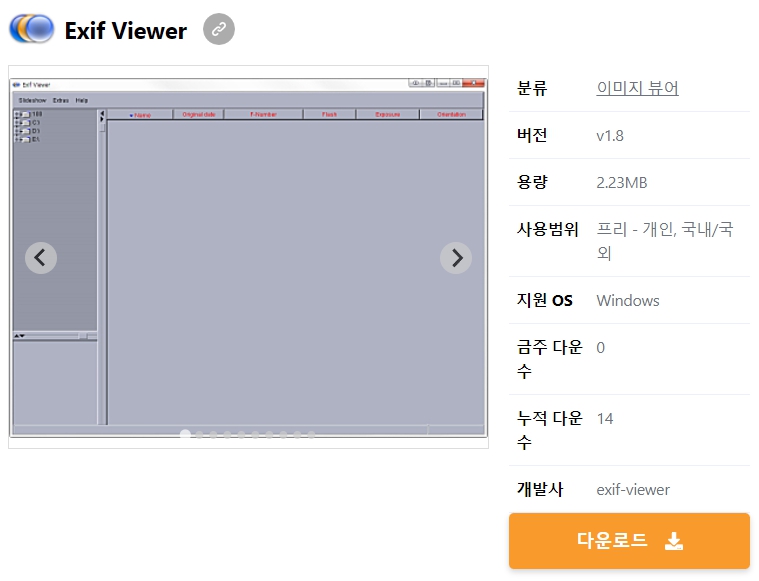
Task: Jump to the fifth carousel dot
Action: (241, 435)
